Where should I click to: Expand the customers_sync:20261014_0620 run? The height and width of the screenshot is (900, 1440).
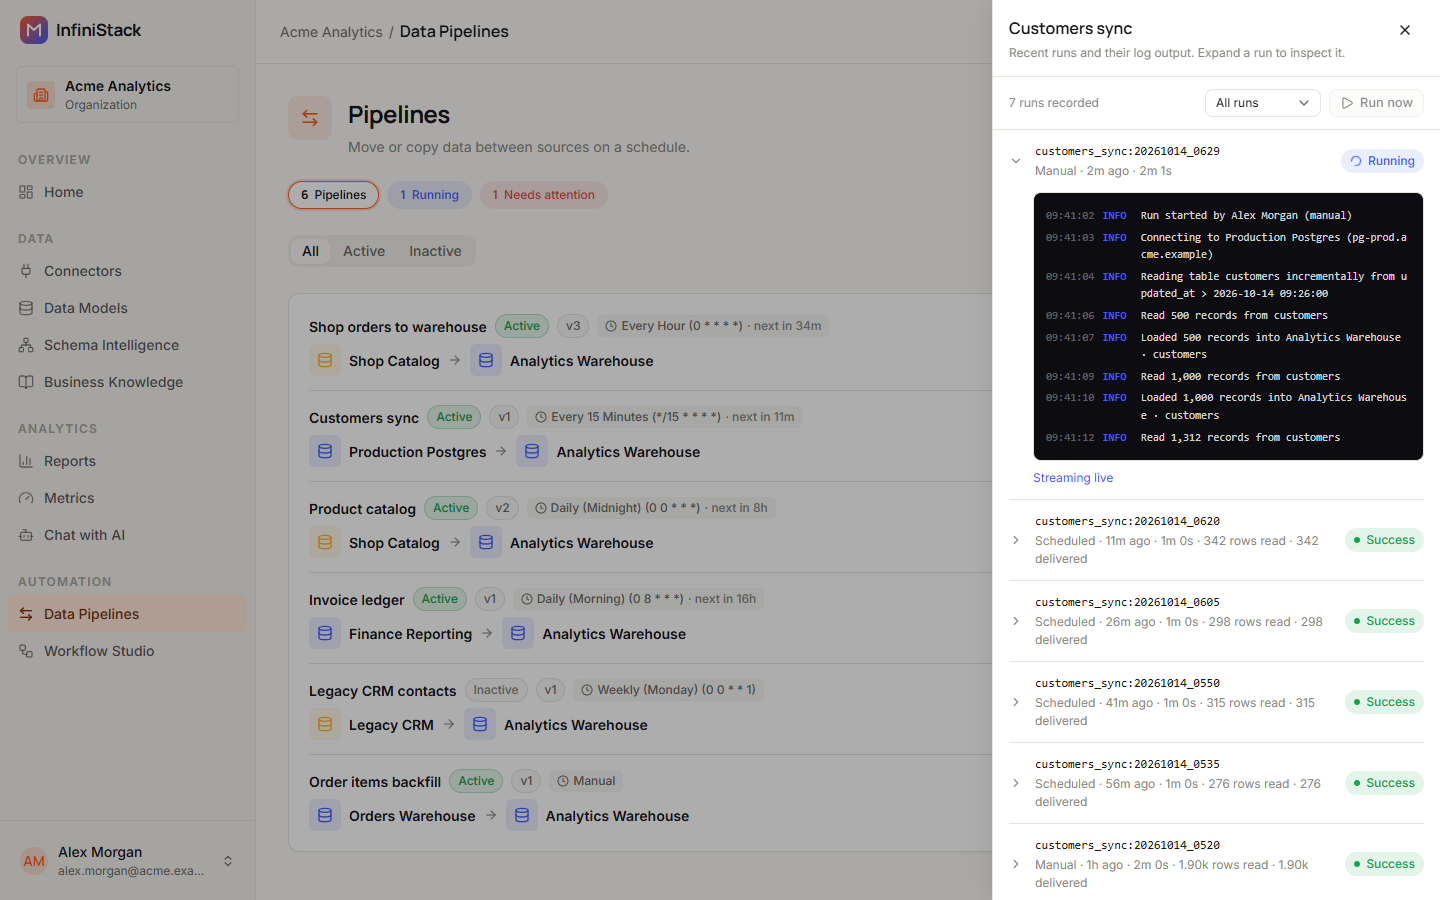click(1016, 540)
